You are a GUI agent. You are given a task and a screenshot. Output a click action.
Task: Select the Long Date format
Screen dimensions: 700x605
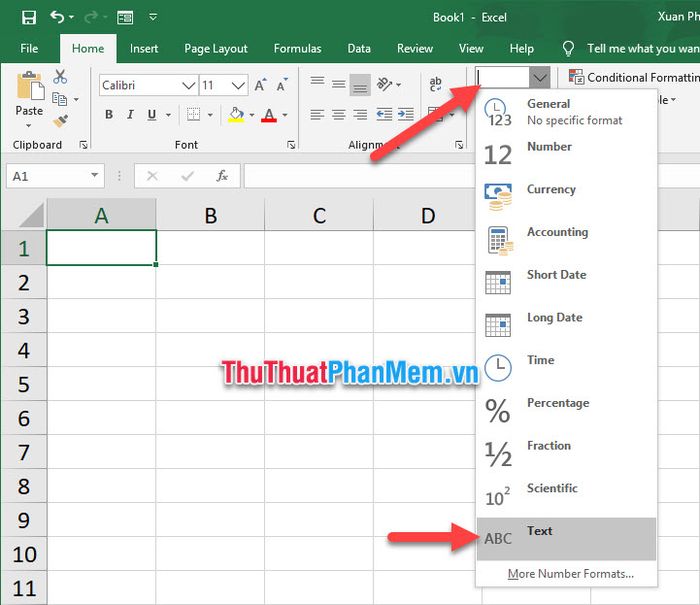(x=566, y=325)
